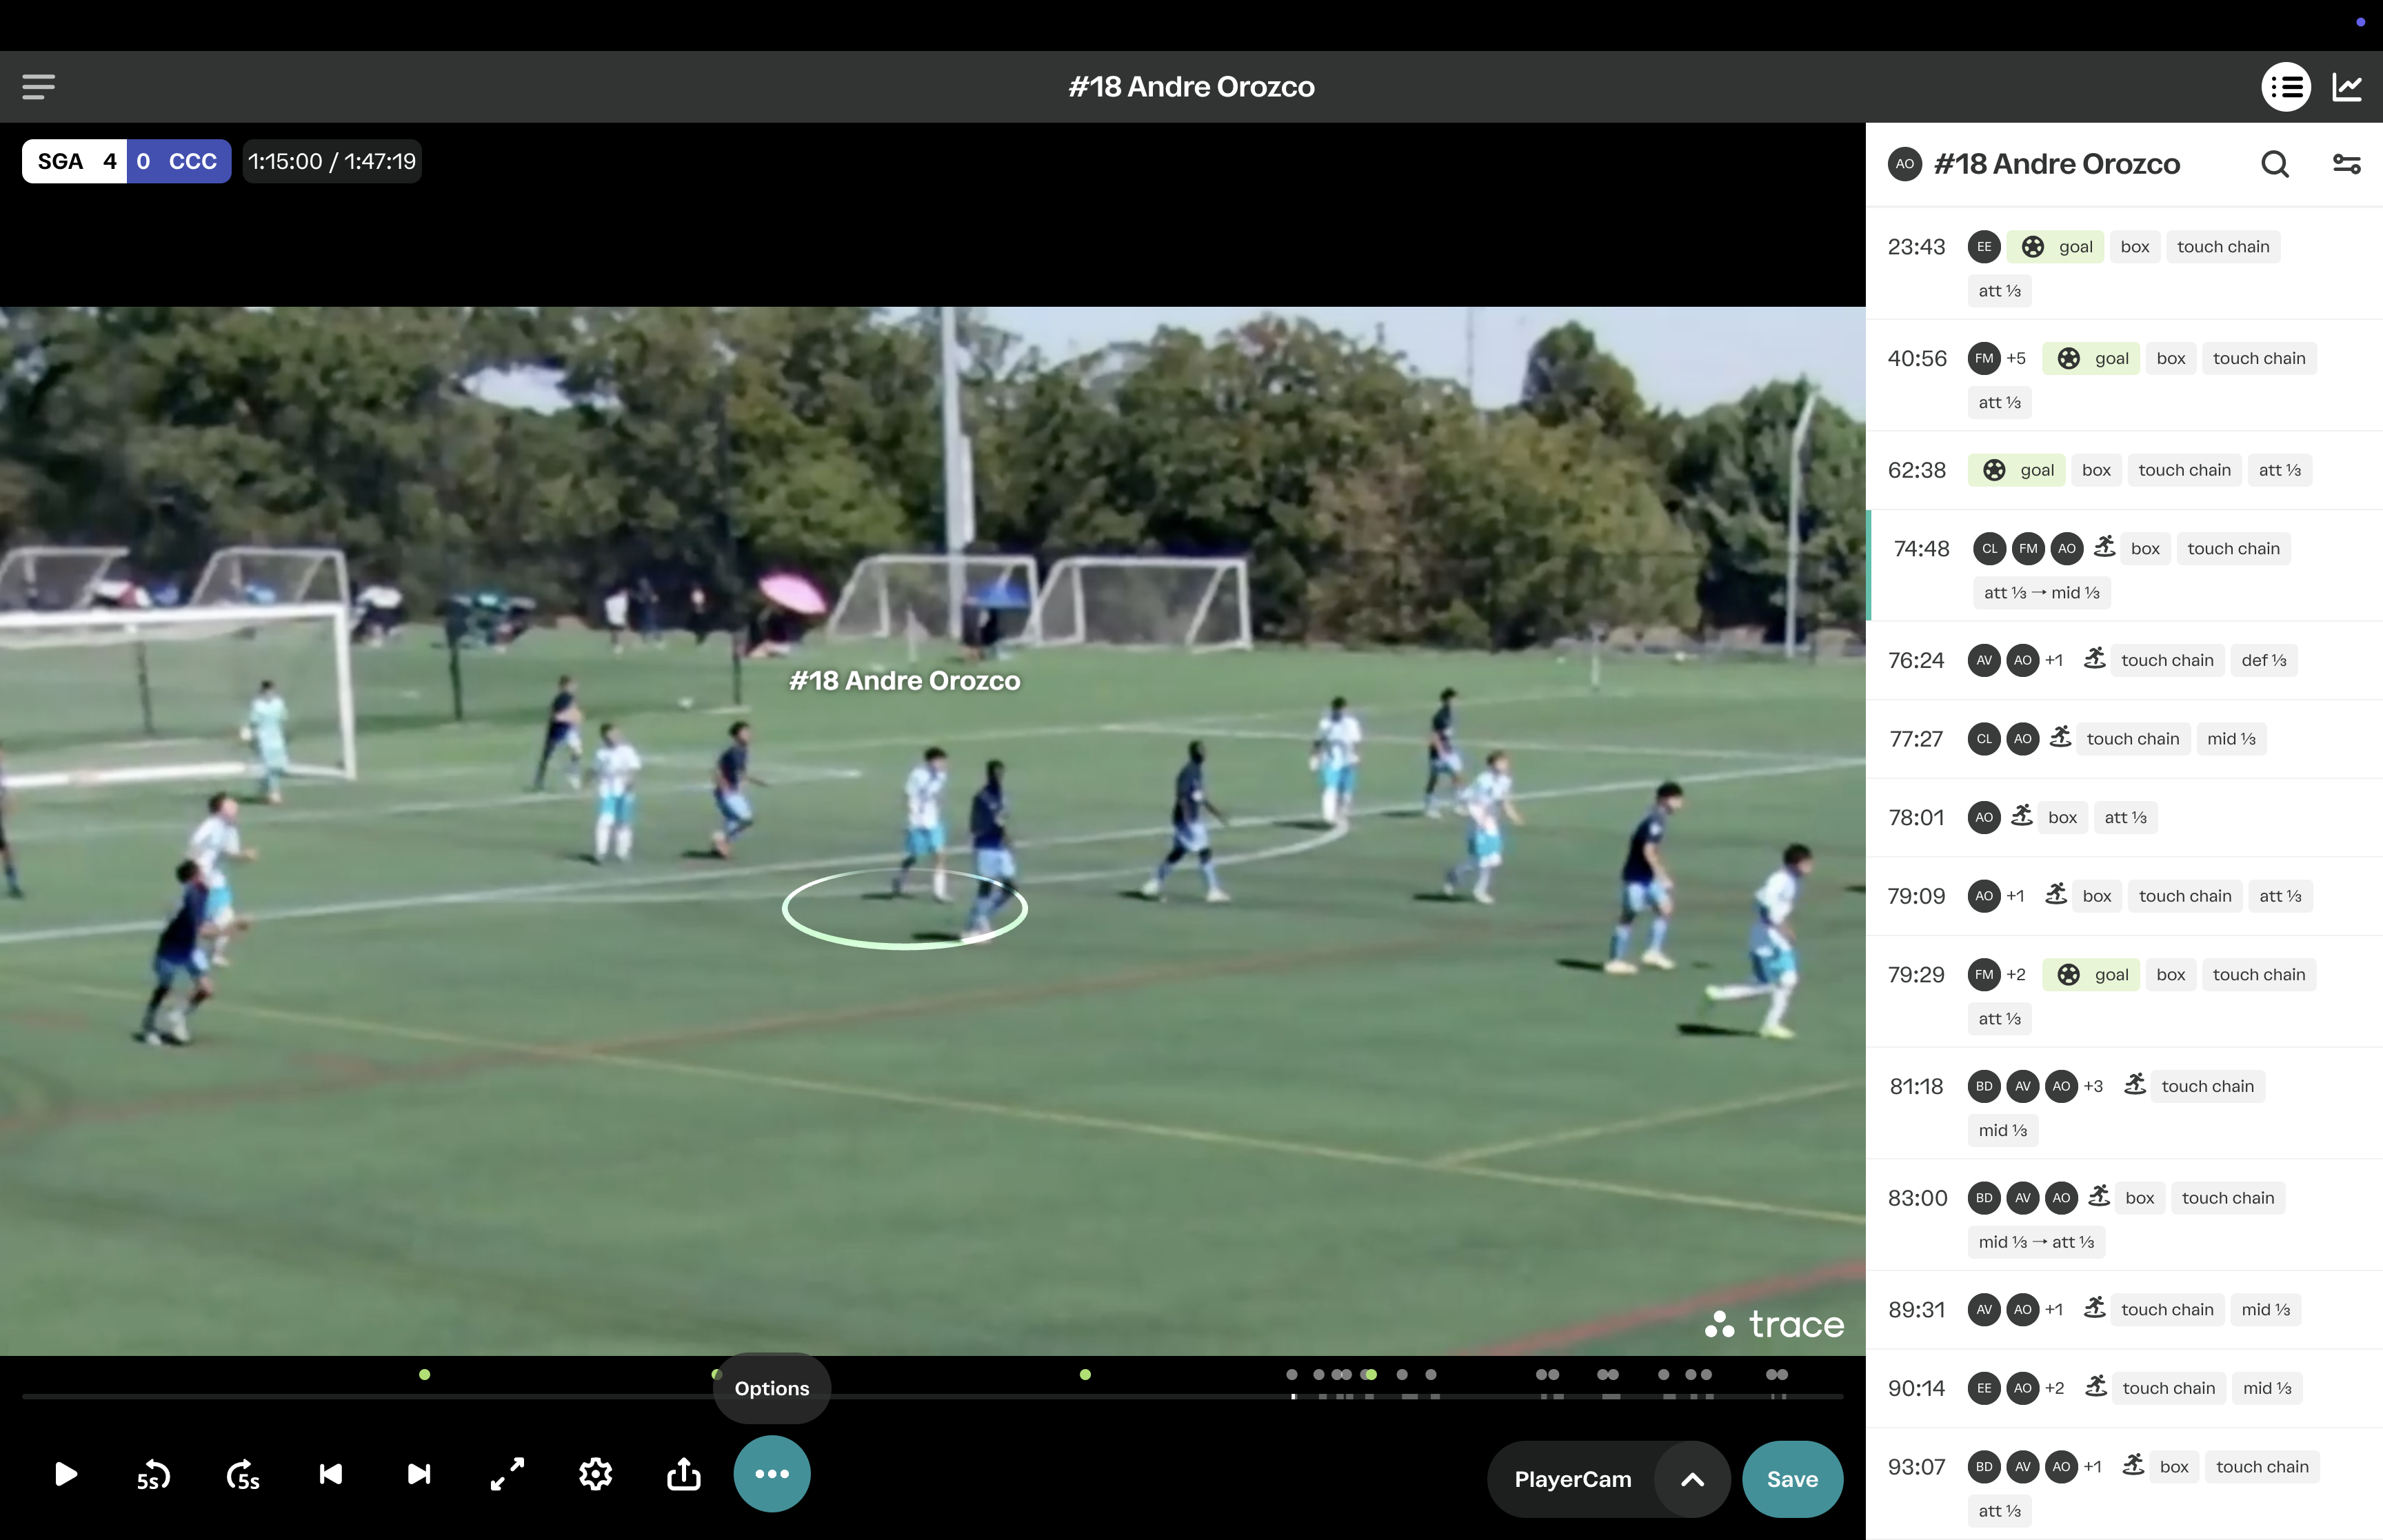This screenshot has height=1540, width=2383.
Task: Open the moment filter settings icon
Action: (2346, 164)
